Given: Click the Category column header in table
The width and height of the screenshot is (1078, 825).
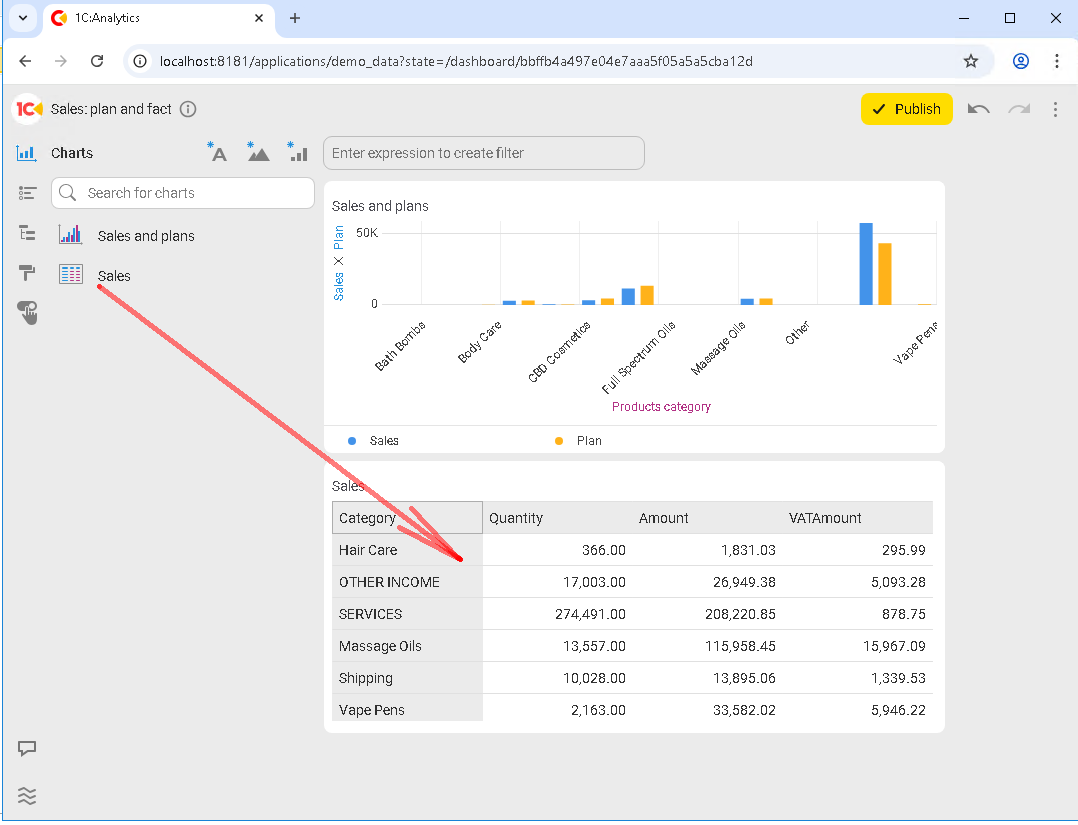Looking at the screenshot, I should tap(407, 518).
